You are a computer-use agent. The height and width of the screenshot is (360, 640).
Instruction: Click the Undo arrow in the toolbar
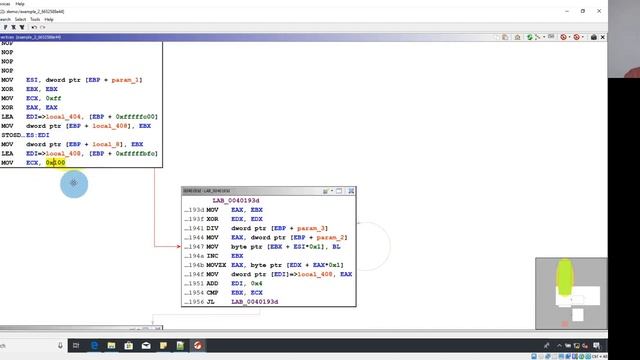point(34,27)
